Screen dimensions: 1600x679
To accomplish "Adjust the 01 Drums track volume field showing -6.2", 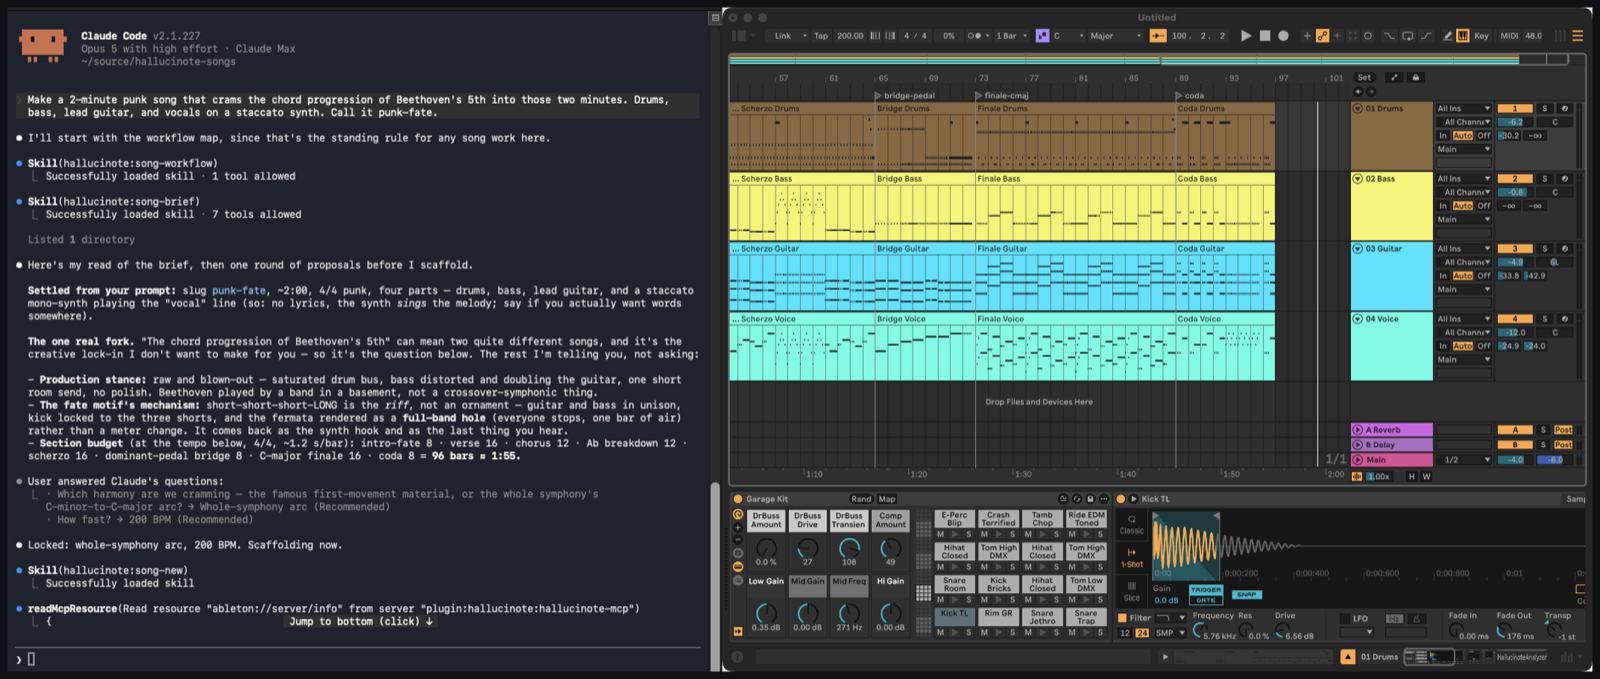I will pyautogui.click(x=1514, y=122).
